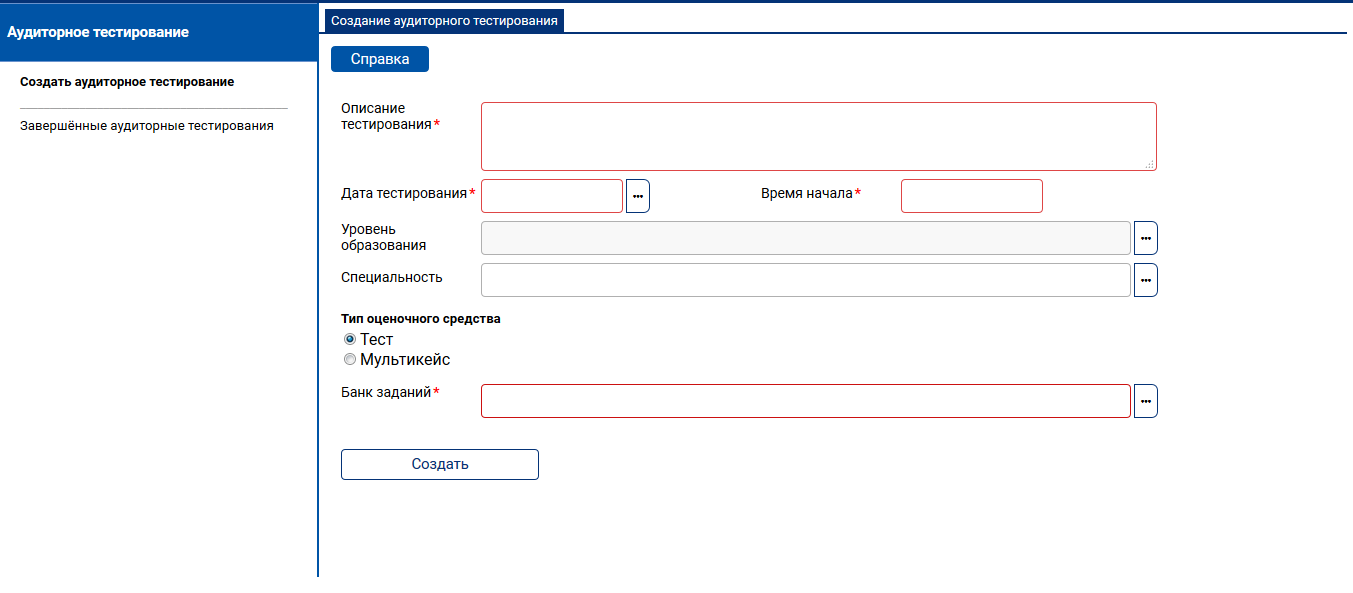
Task: Click the Банк заданий field
Action: (805, 401)
